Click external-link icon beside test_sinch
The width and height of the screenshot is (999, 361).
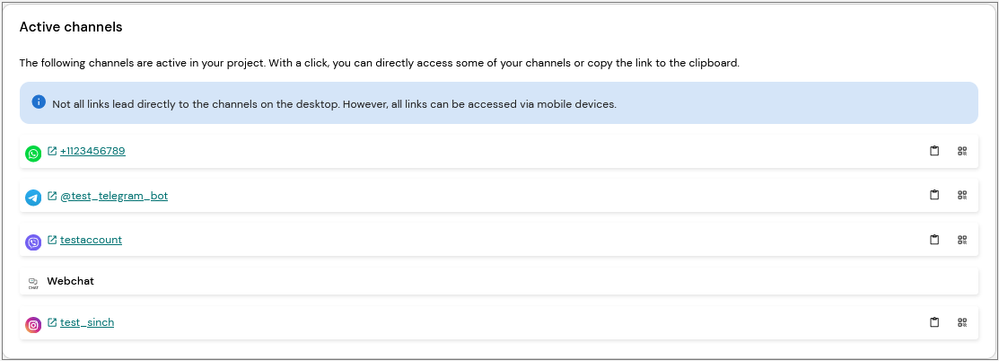tap(52, 323)
